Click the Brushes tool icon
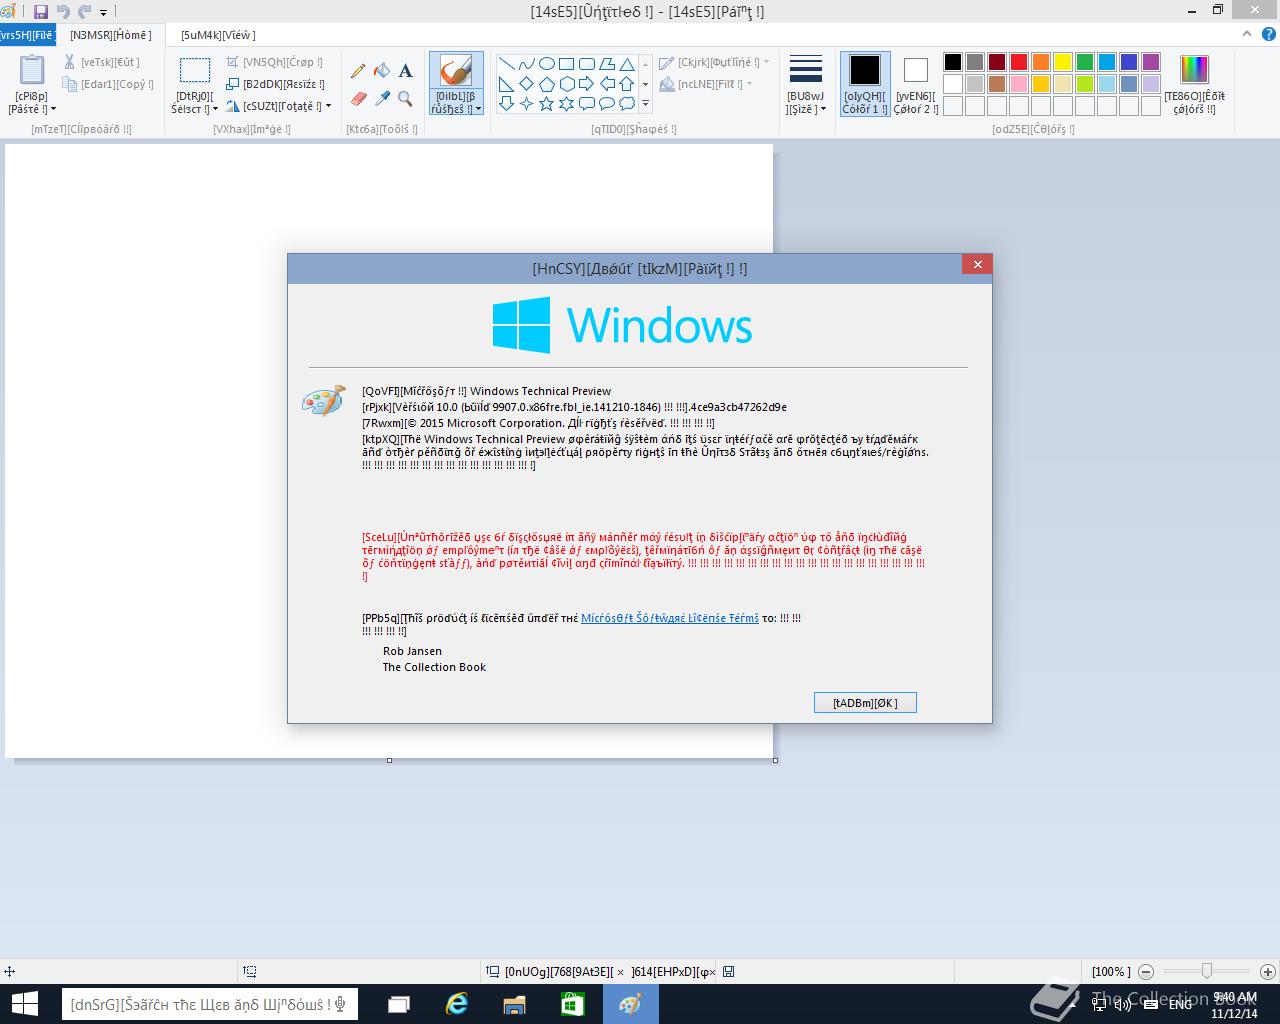The height and width of the screenshot is (1024, 1280). pyautogui.click(x=456, y=72)
